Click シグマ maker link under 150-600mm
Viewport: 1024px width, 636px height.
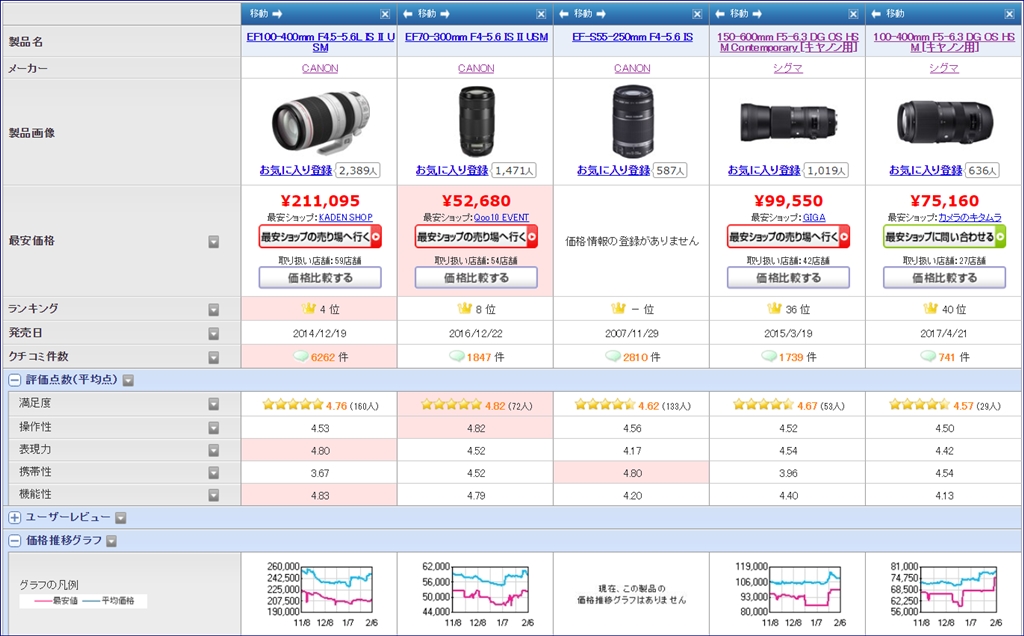788,68
